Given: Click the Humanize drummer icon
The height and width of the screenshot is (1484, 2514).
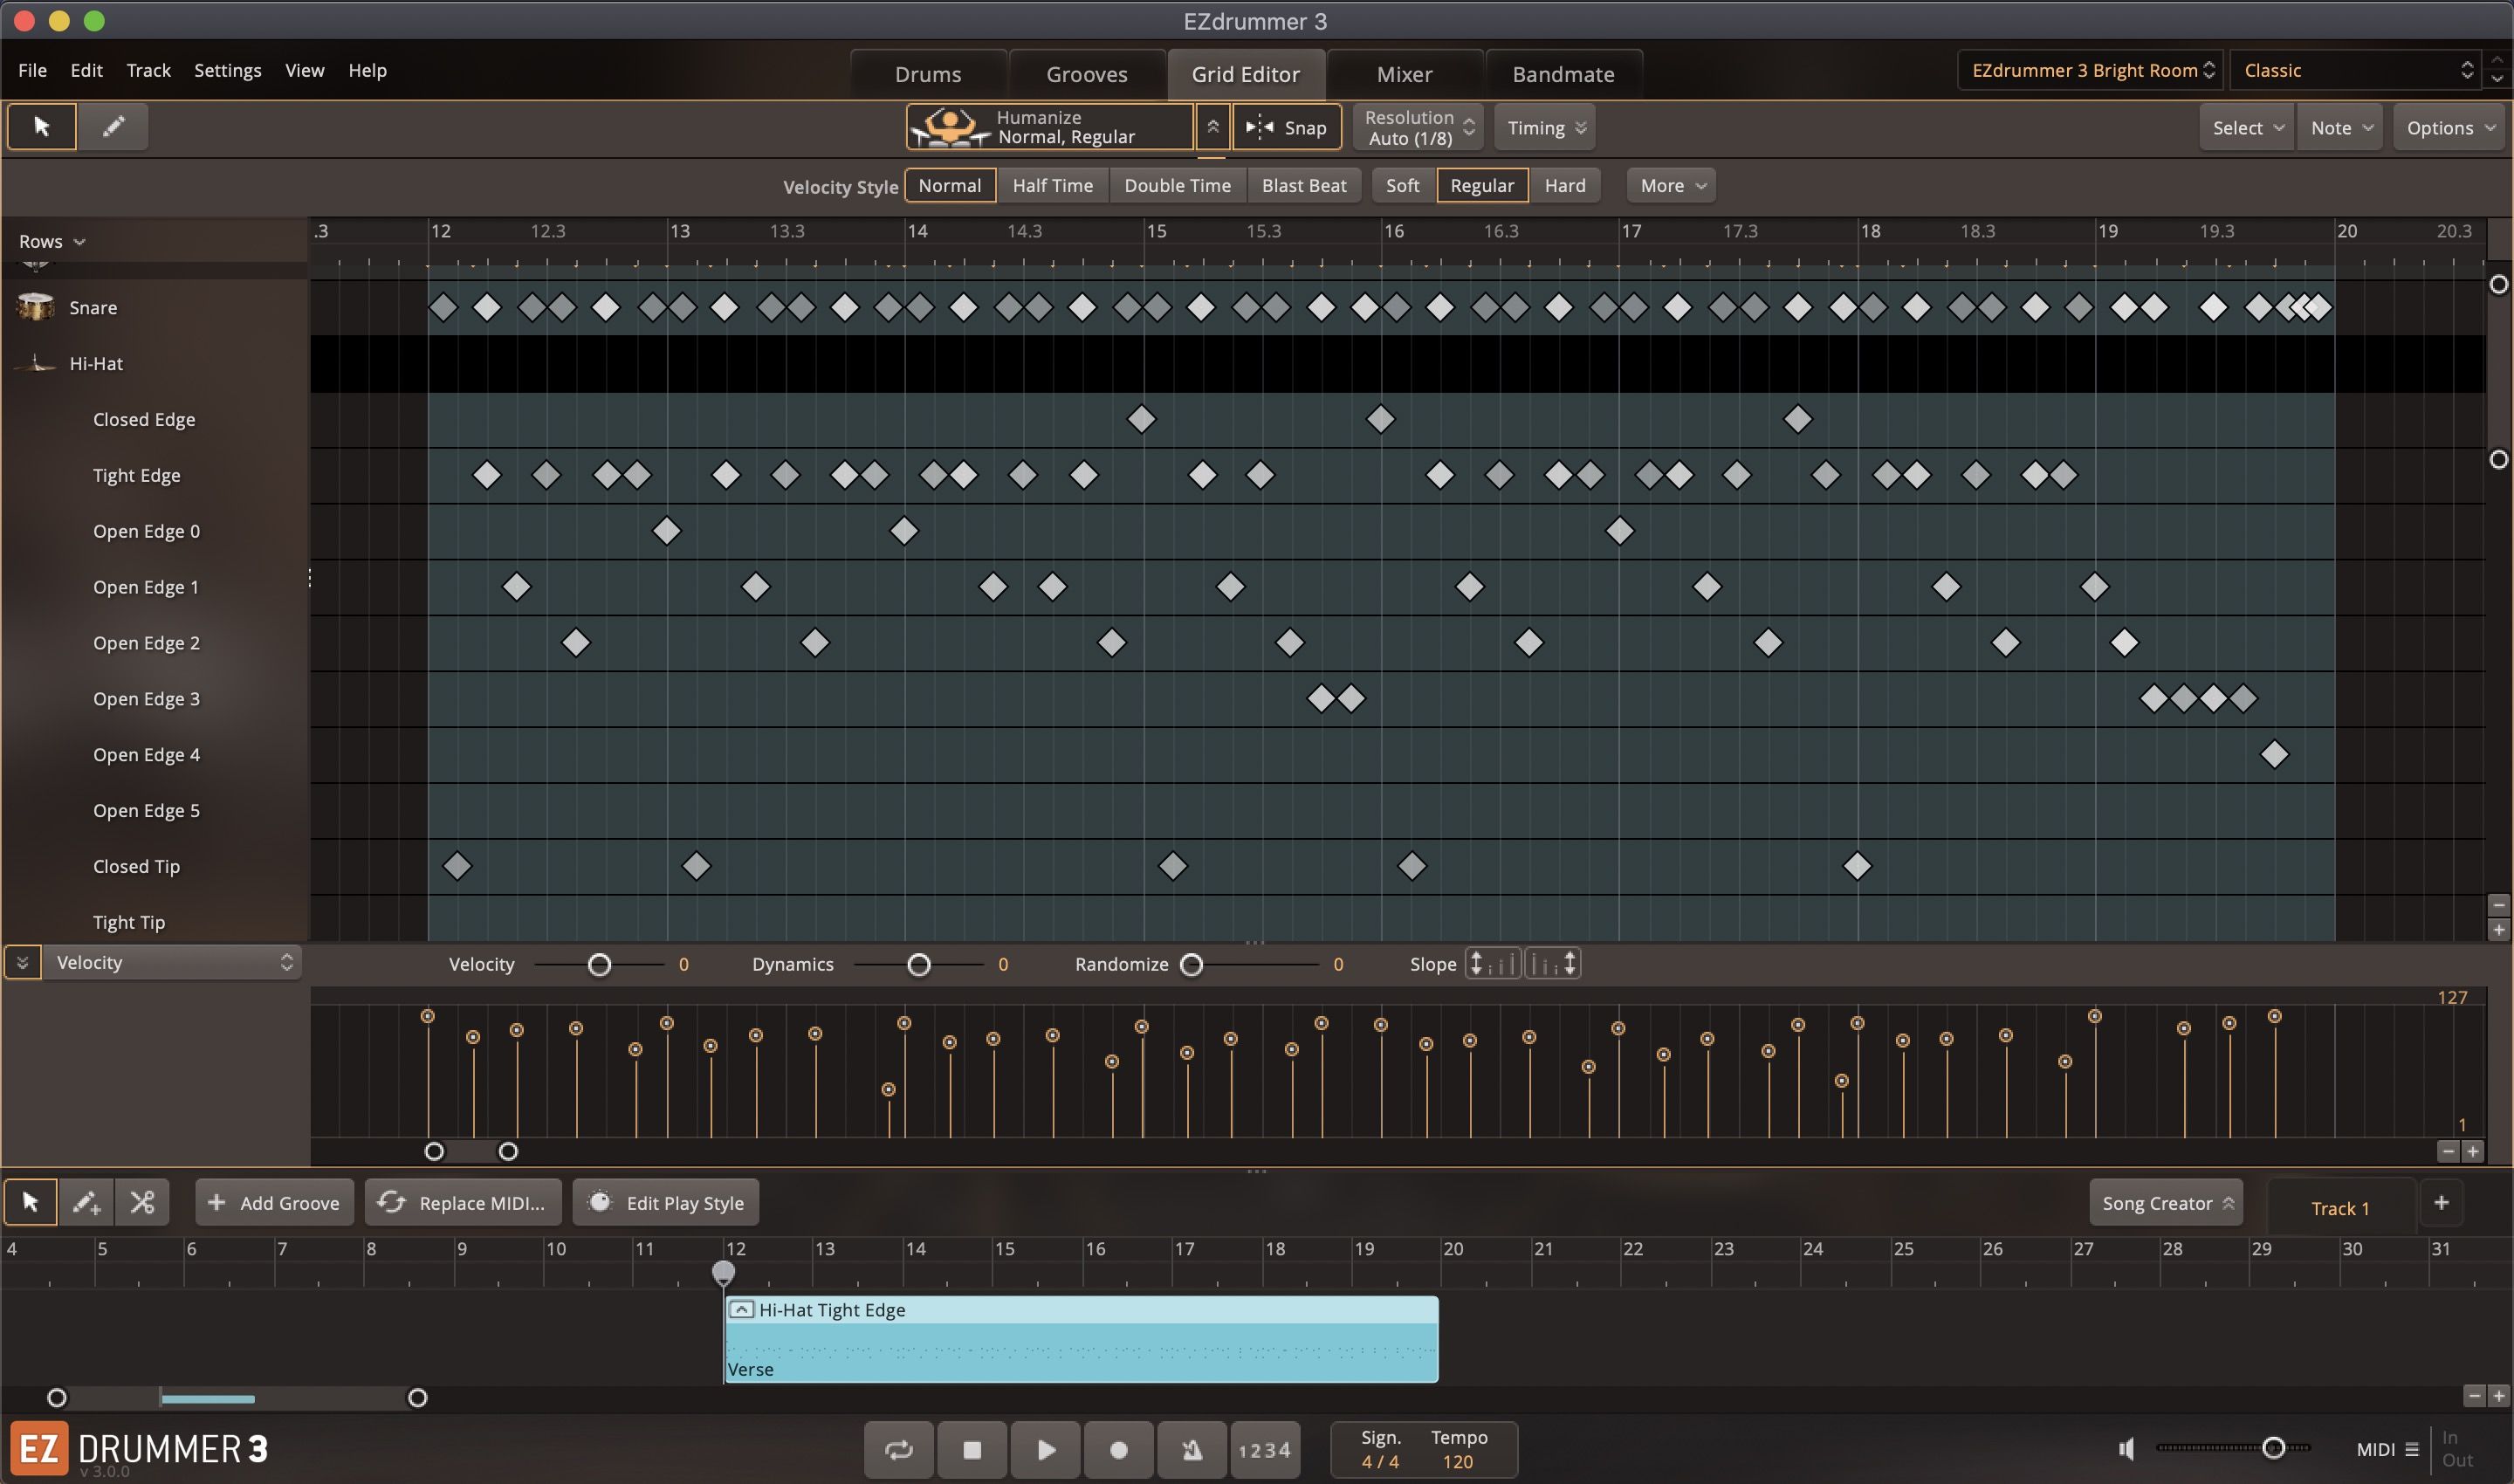Looking at the screenshot, I should pos(949,127).
